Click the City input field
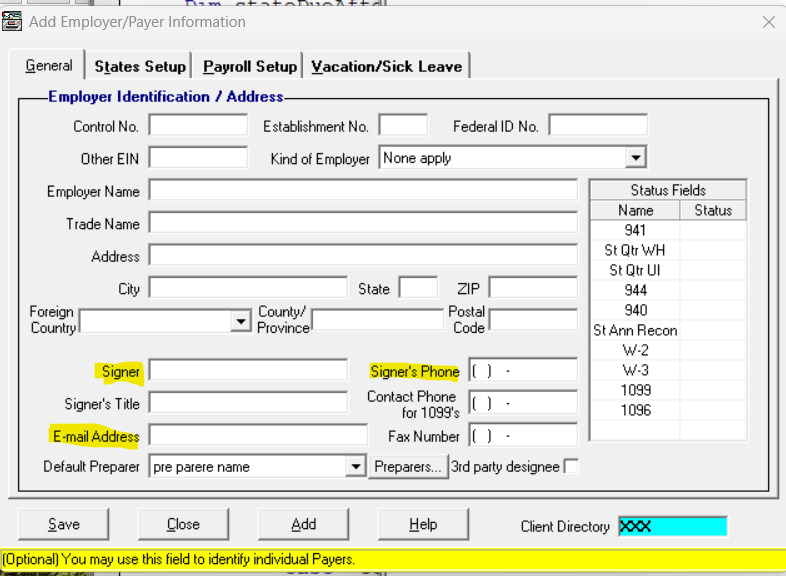786x576 pixels. click(x=248, y=288)
